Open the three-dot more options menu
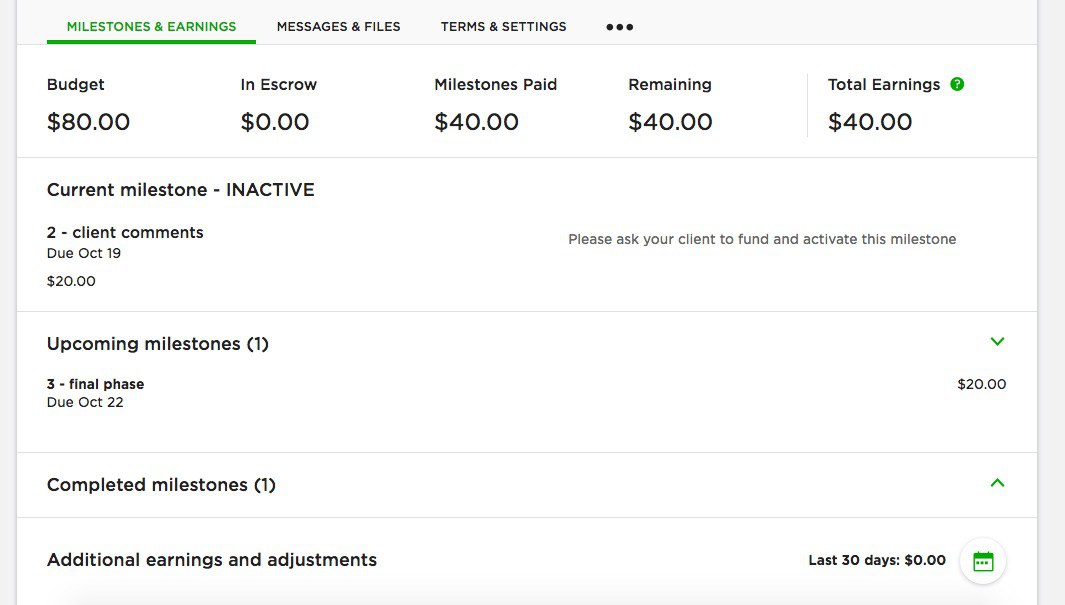This screenshot has height=605, width=1065. click(620, 27)
